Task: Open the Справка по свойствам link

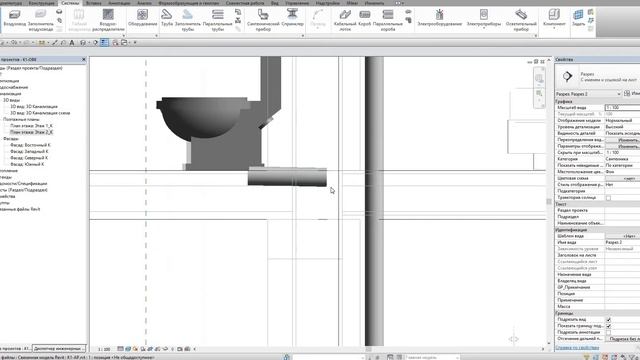Action: 577,348
